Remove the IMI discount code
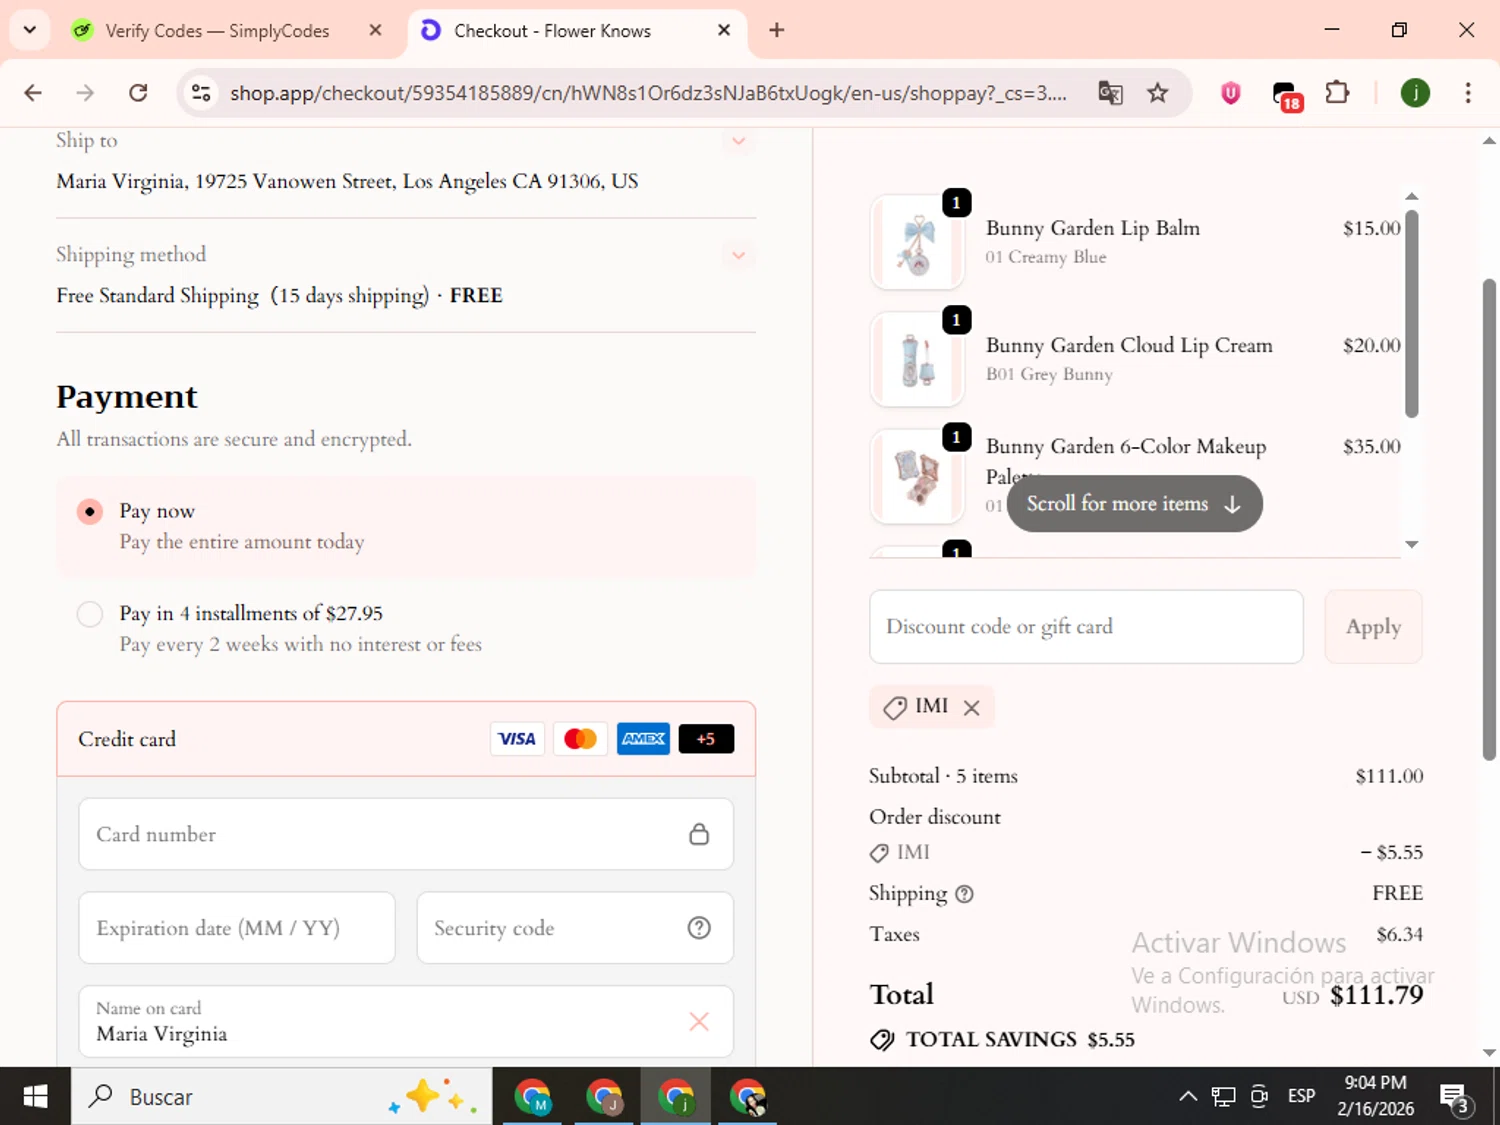 (x=971, y=708)
